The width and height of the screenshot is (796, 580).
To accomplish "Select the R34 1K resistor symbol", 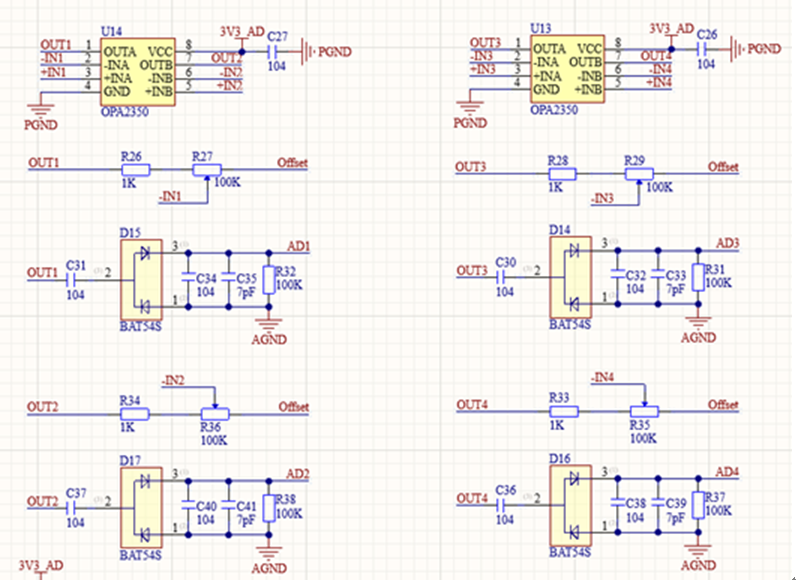I will 135,414.
